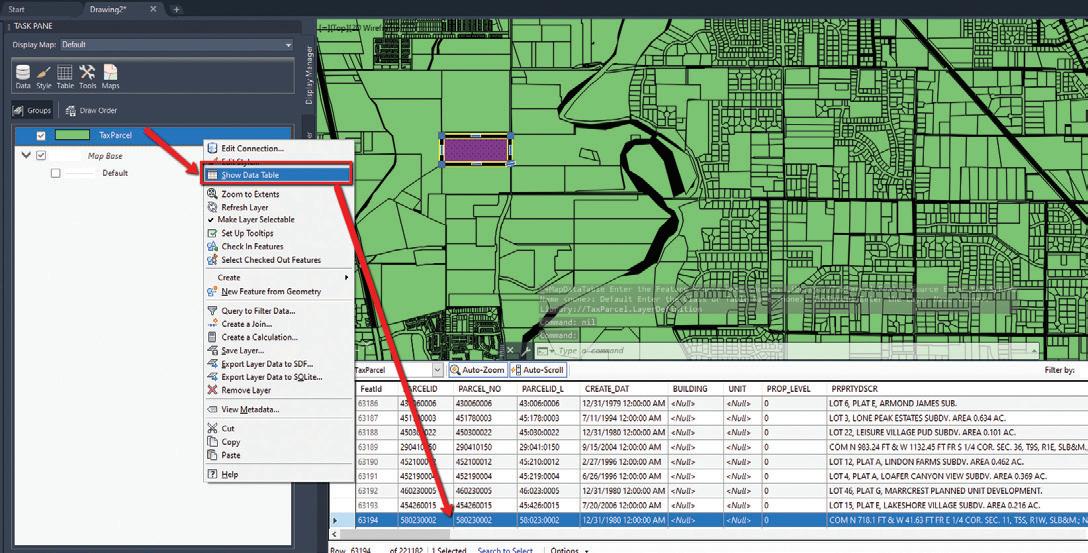
Task: Expand the Create submenu
Action: pyautogui.click(x=278, y=278)
